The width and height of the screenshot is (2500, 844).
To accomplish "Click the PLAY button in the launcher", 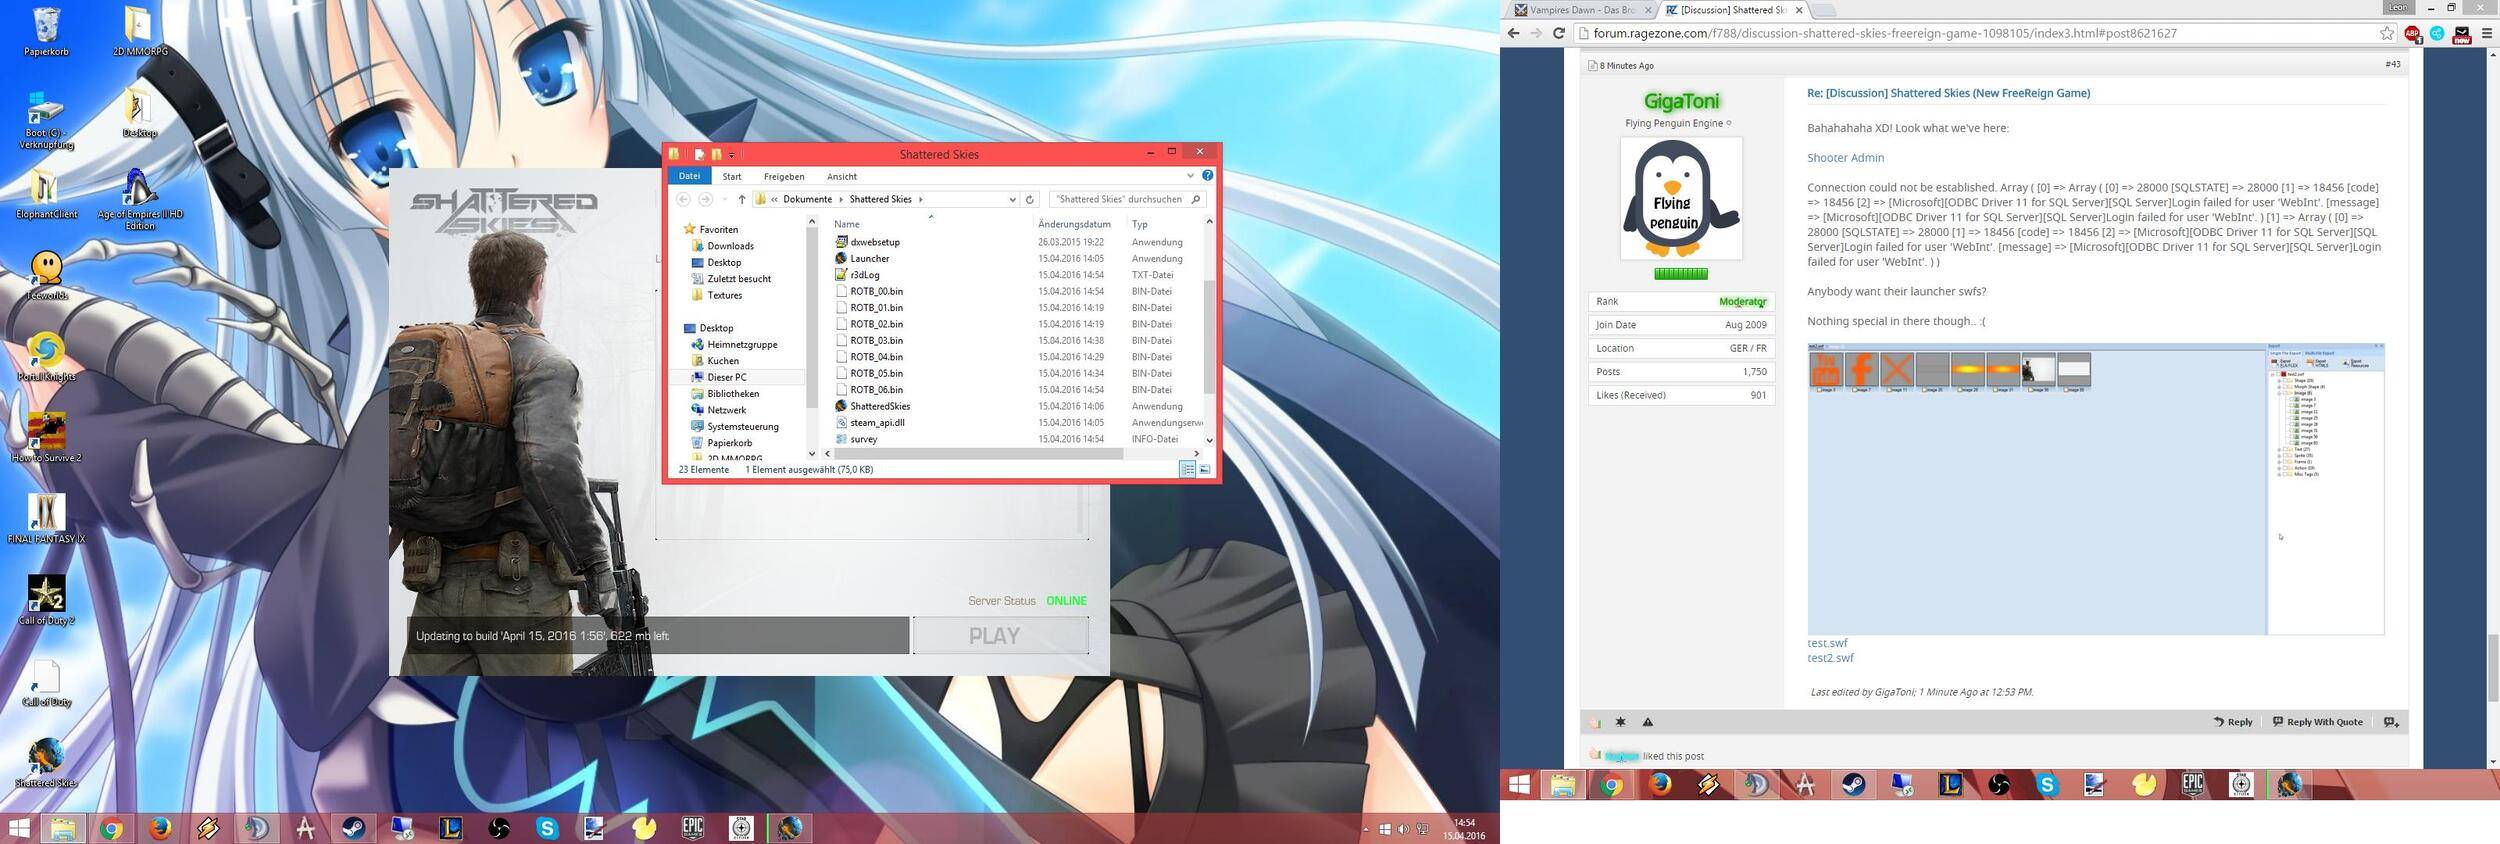I will pos(1001,636).
